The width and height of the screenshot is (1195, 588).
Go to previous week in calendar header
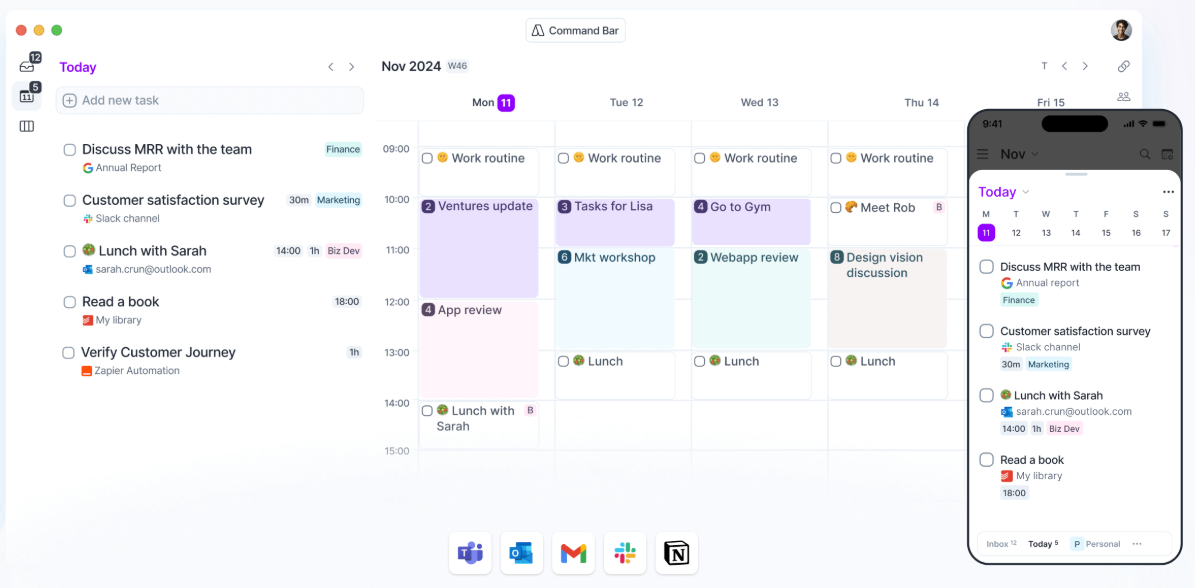(1064, 66)
